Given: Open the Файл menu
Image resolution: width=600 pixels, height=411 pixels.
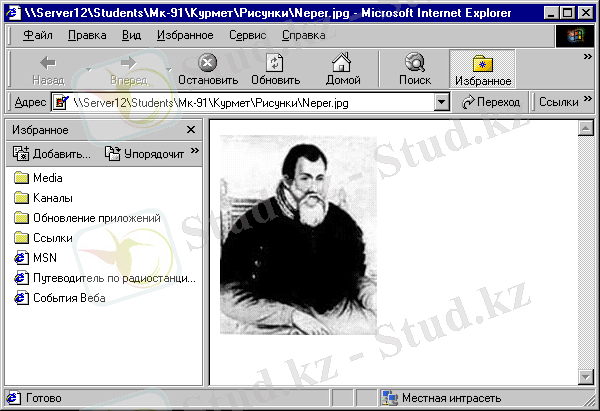Looking at the screenshot, I should click(38, 35).
